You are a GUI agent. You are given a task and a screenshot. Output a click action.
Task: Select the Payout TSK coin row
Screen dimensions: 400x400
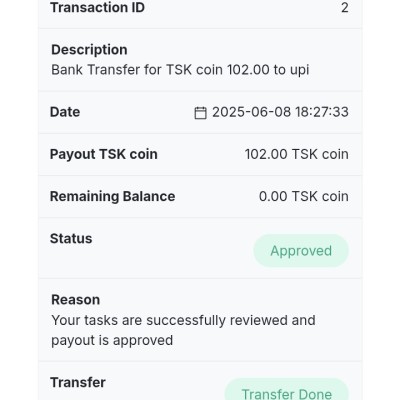pos(200,154)
